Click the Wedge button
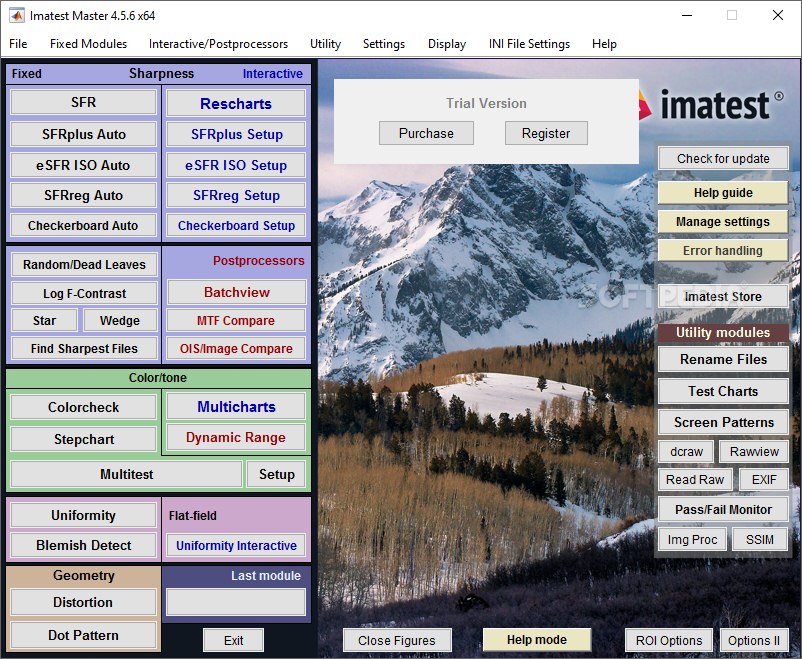The width and height of the screenshot is (802, 659). (x=120, y=320)
